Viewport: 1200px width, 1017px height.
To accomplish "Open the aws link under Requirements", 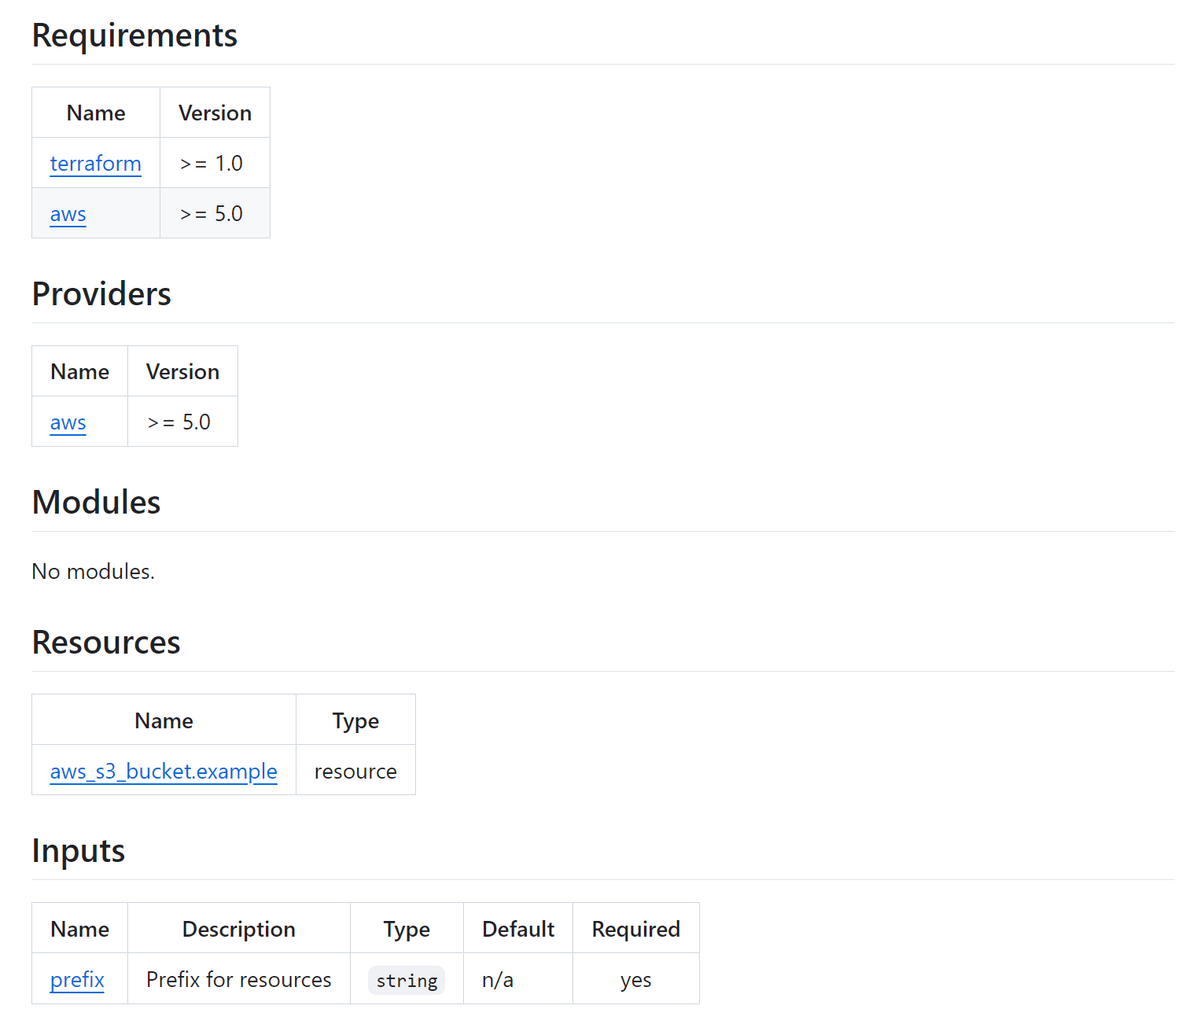I will 67,214.
